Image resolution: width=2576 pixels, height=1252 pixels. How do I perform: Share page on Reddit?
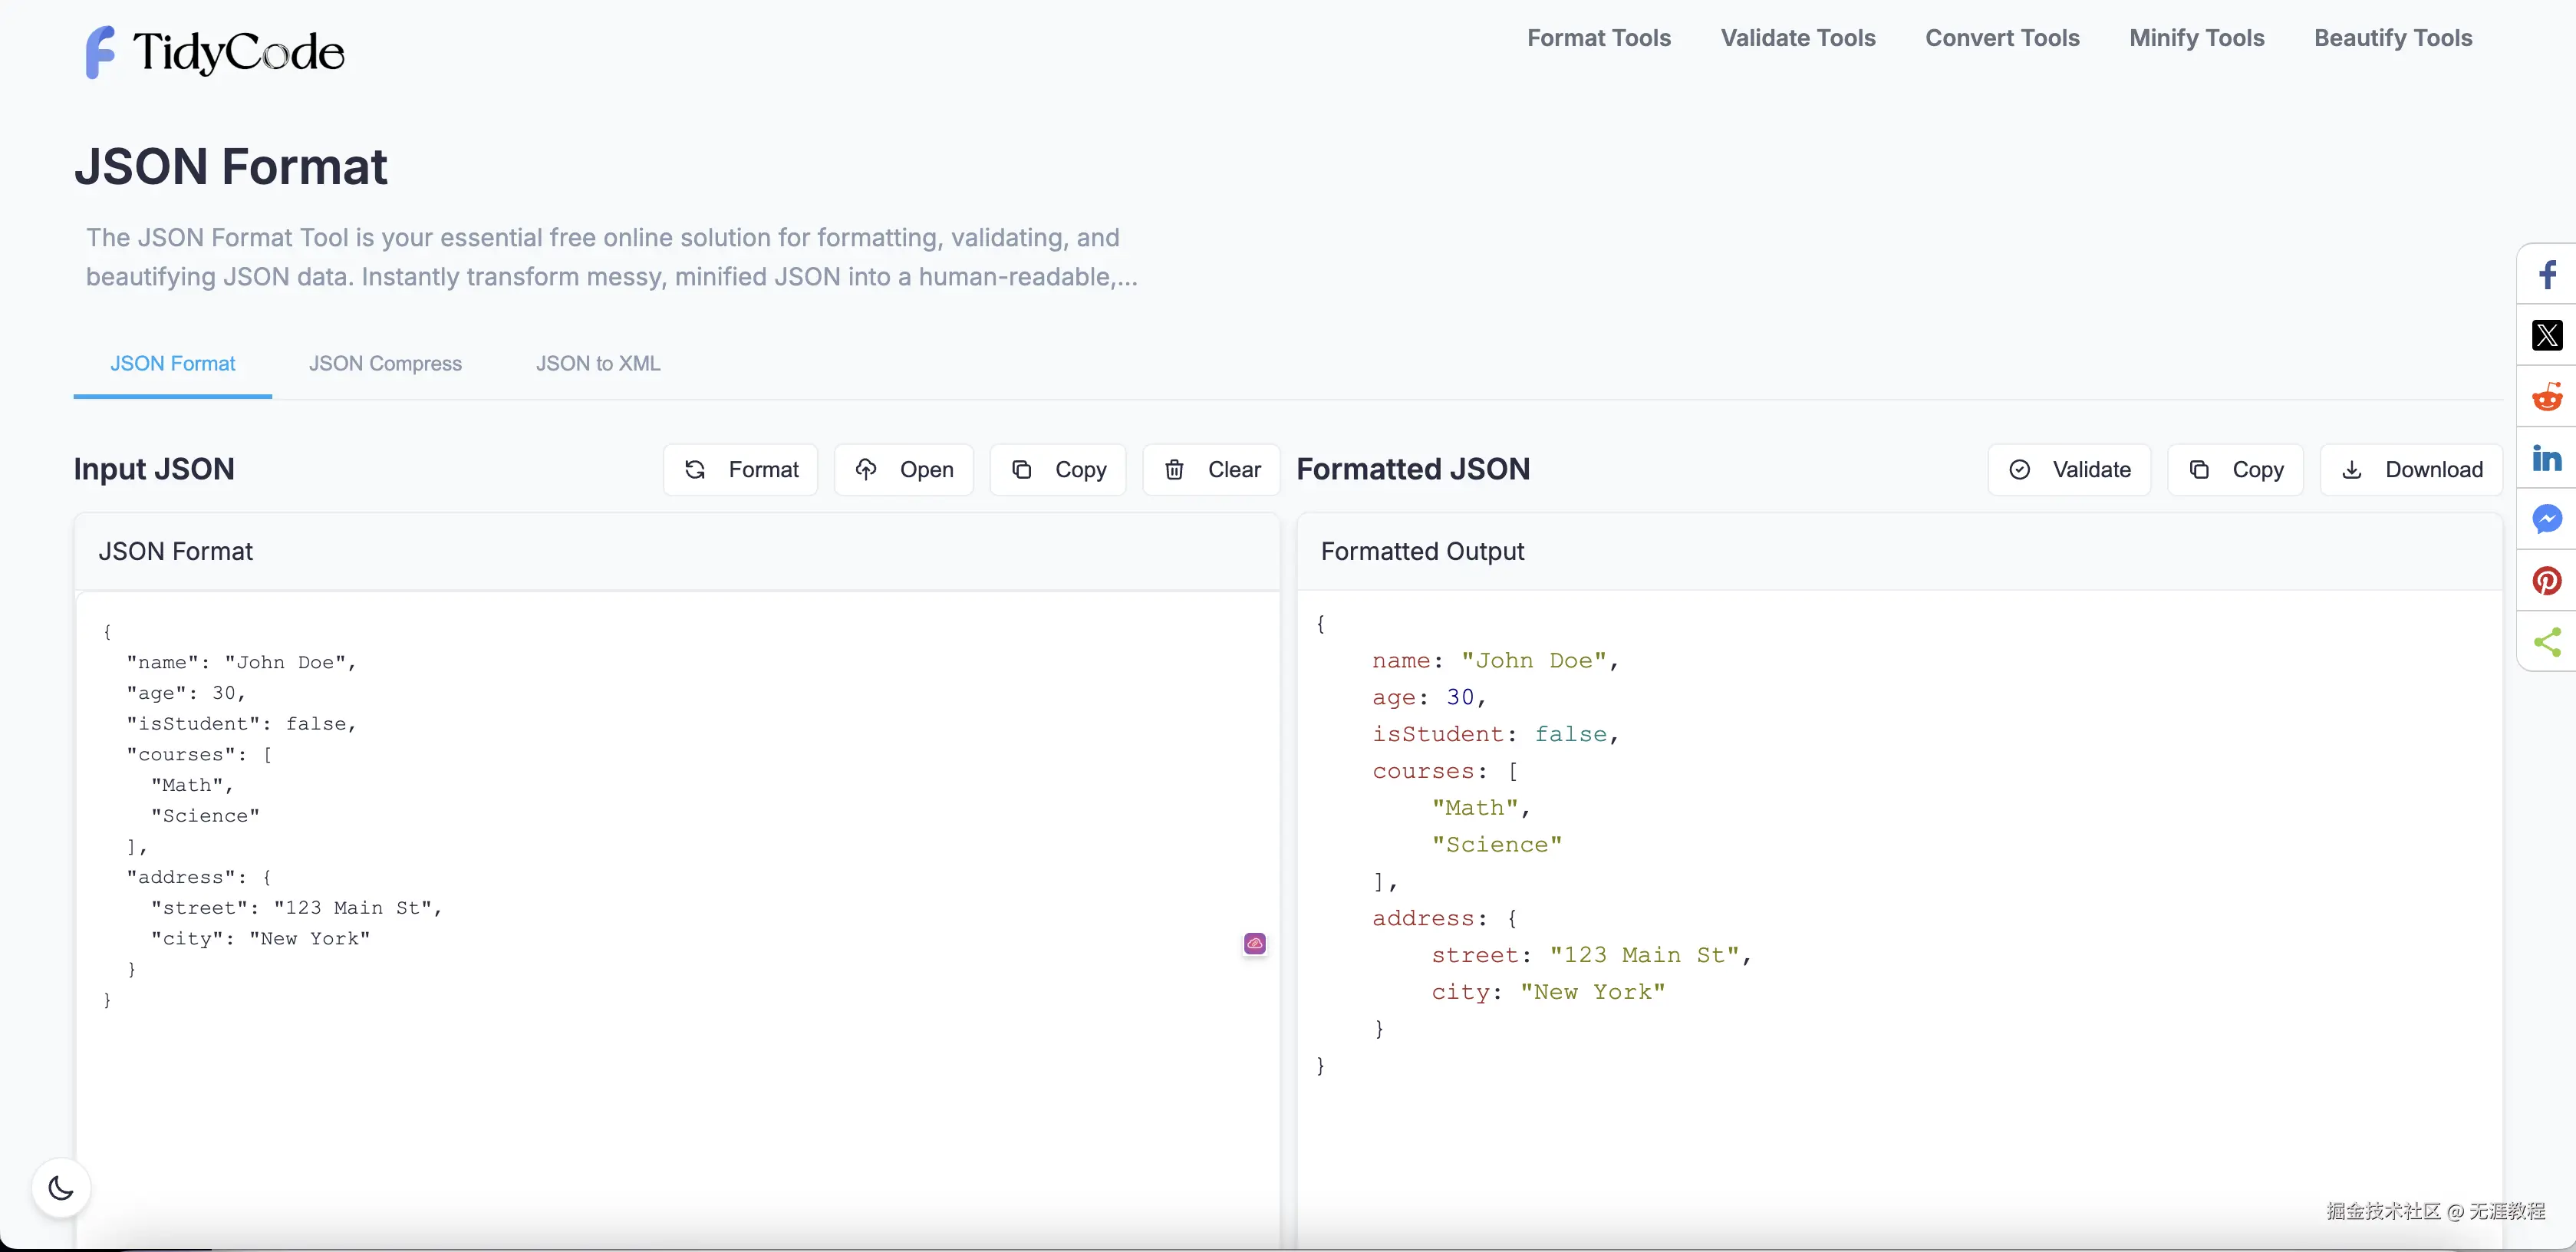pyautogui.click(x=2547, y=397)
